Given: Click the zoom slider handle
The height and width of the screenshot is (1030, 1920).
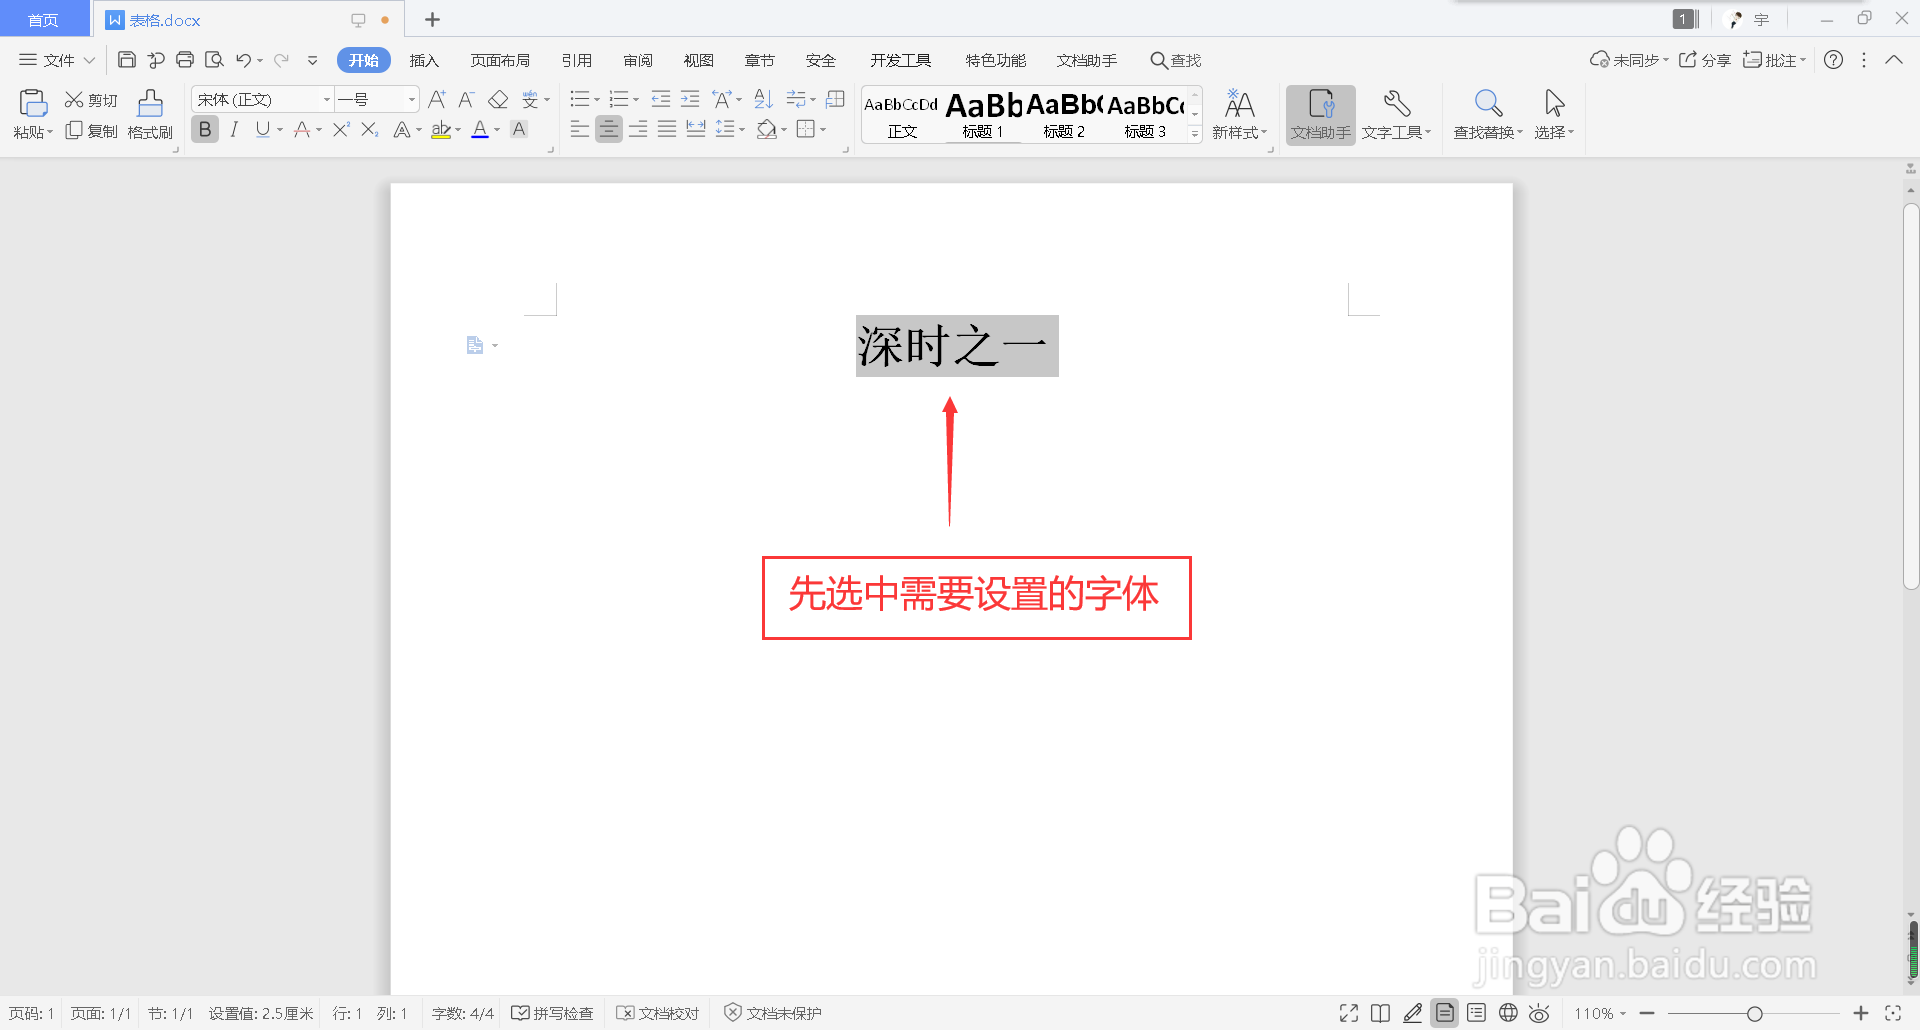Looking at the screenshot, I should click(x=1754, y=1013).
